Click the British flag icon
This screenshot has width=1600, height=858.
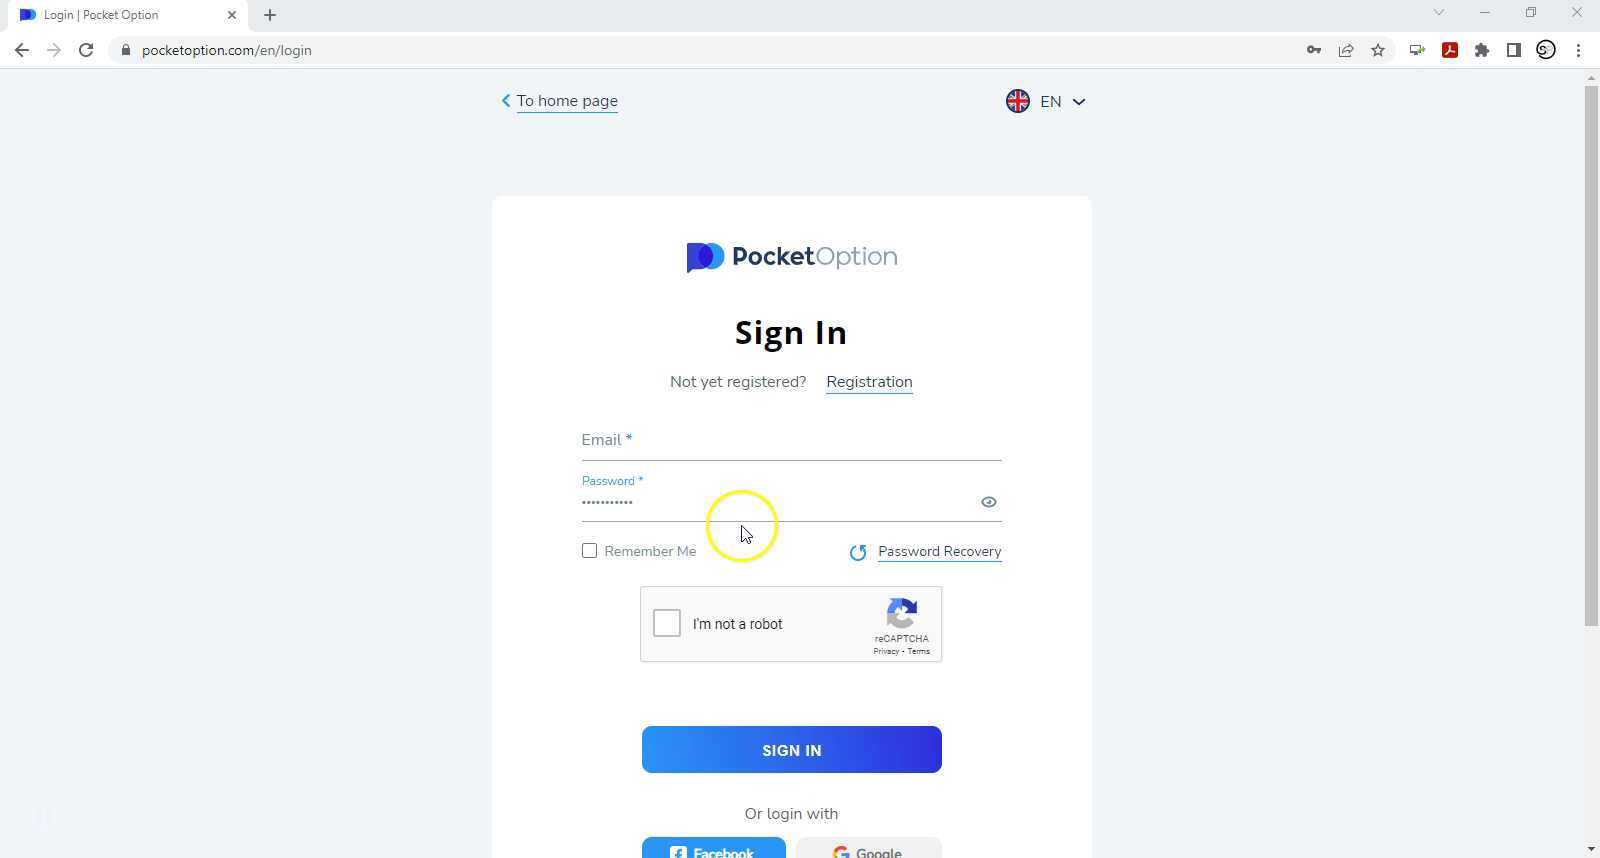[x=1017, y=101]
